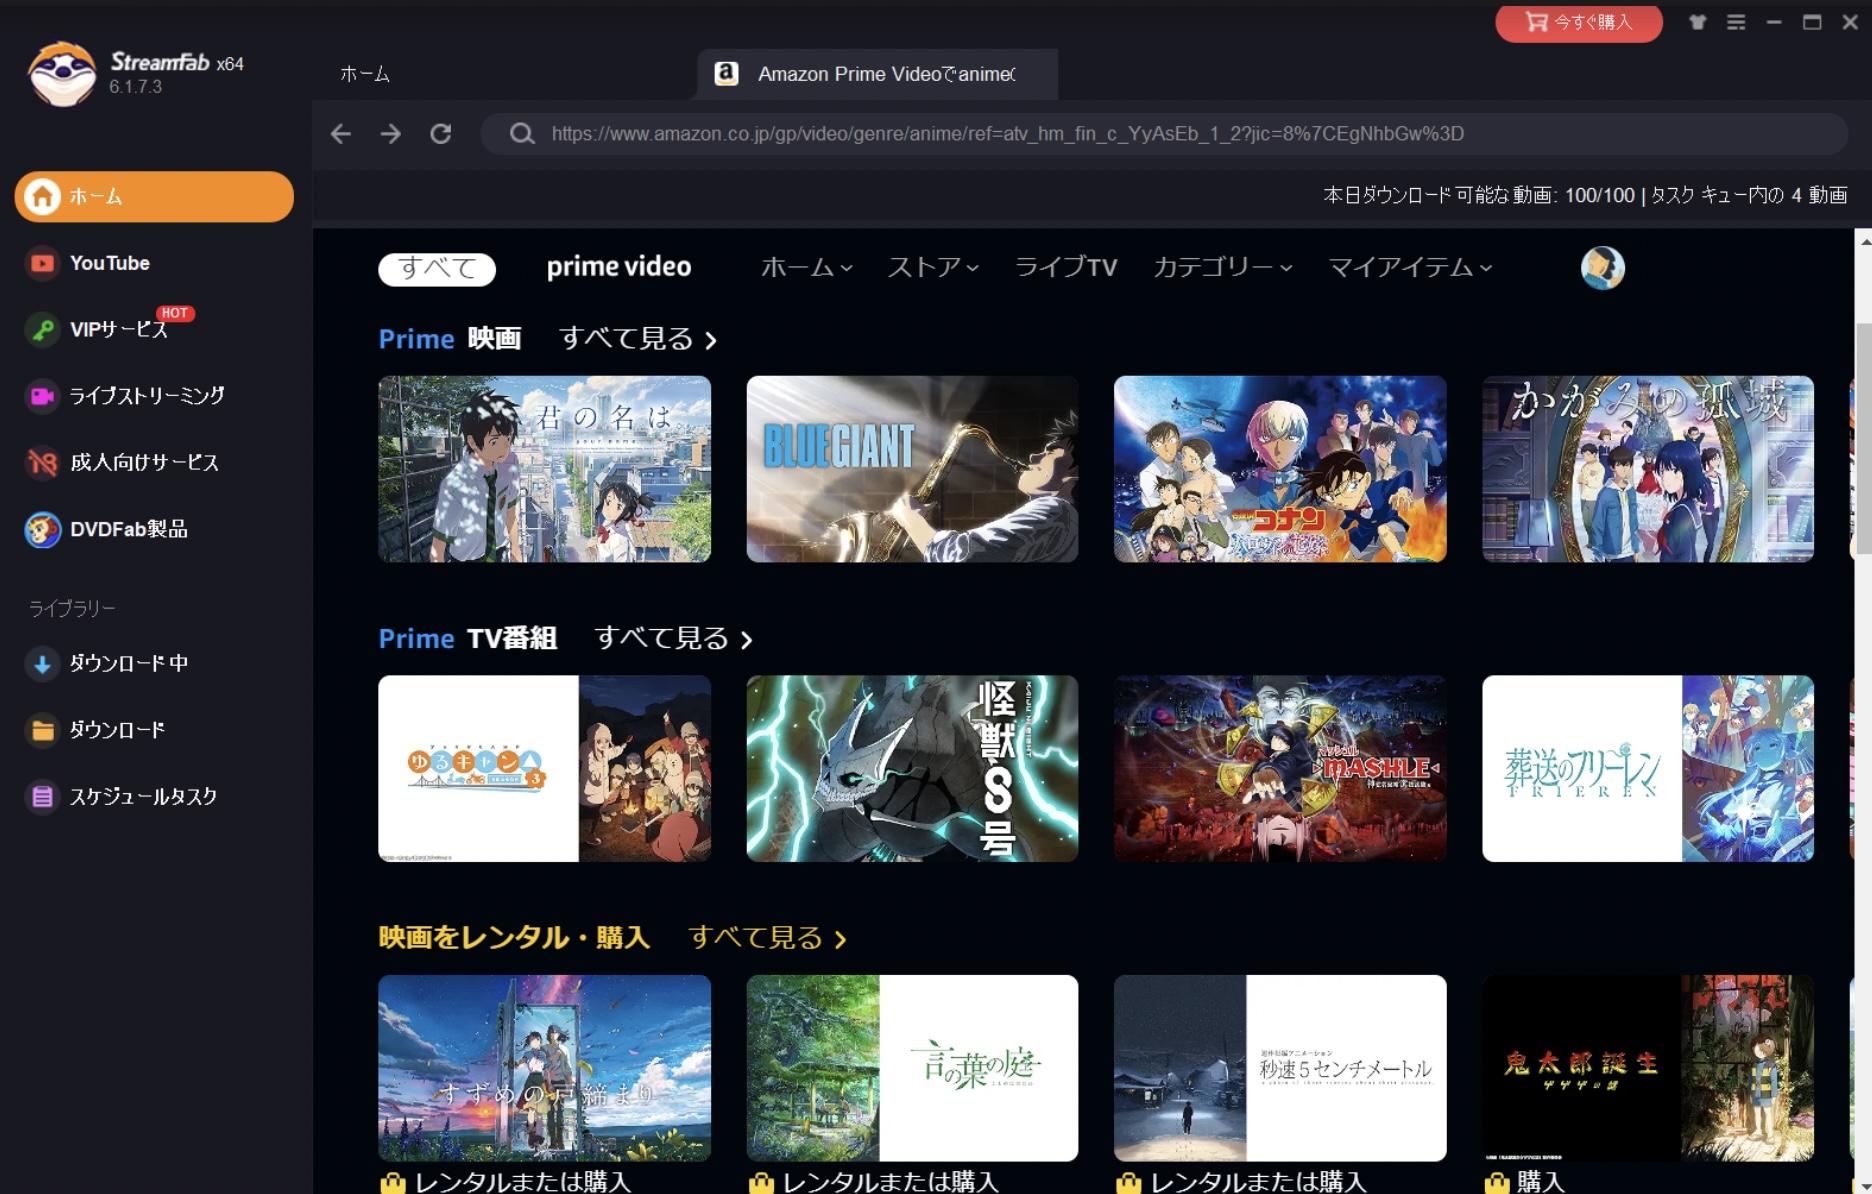This screenshot has width=1872, height=1194.
Task: Go forward in the browser
Action: (x=390, y=133)
